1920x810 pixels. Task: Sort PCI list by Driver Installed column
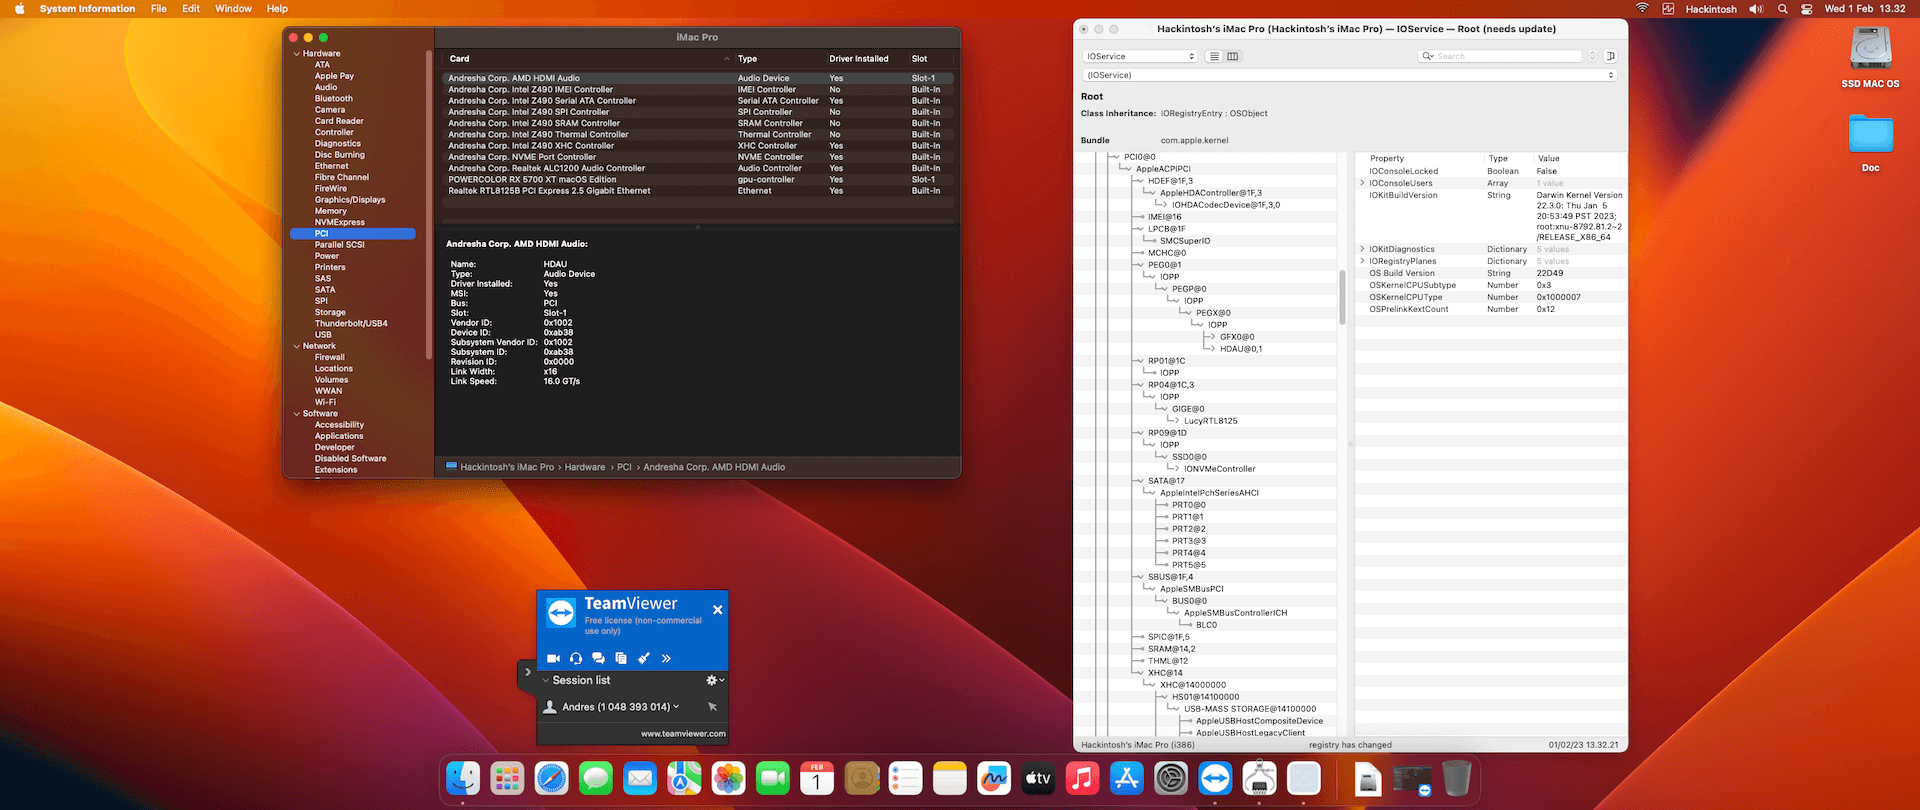click(x=859, y=59)
